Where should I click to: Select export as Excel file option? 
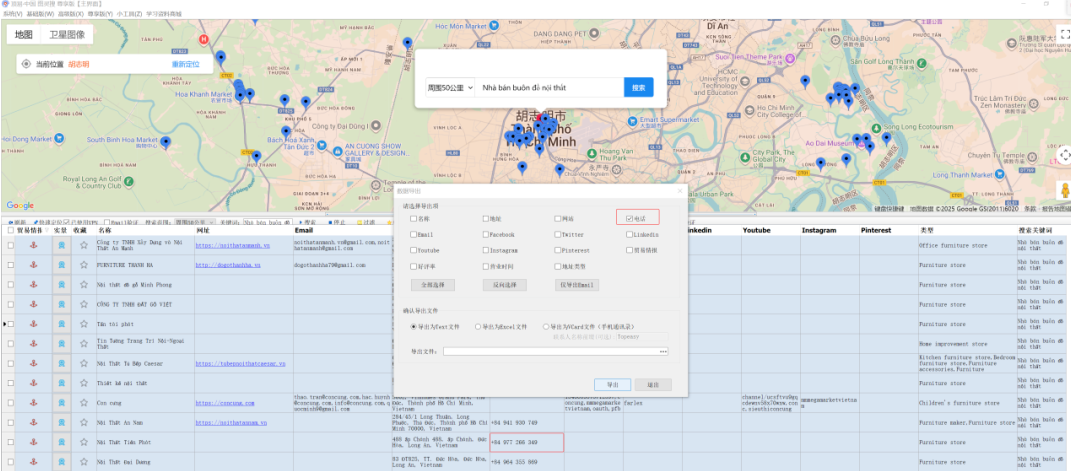tap(479, 326)
